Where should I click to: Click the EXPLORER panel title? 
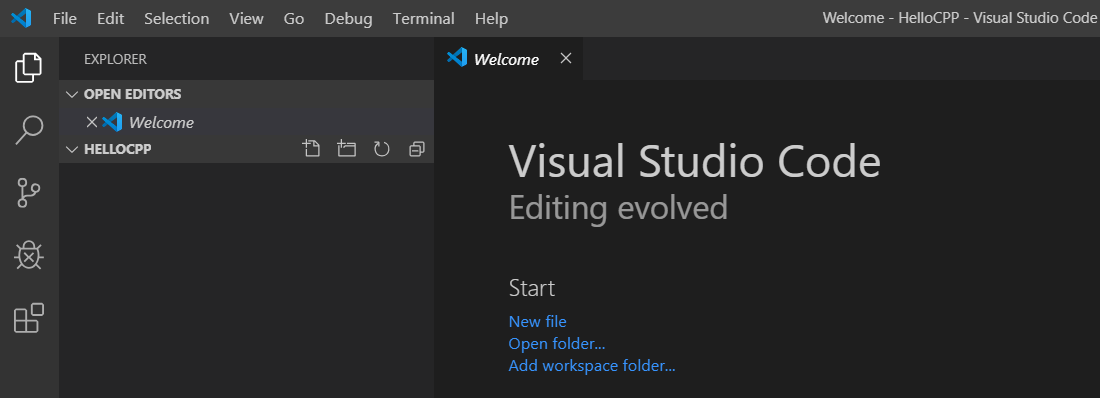coord(115,59)
